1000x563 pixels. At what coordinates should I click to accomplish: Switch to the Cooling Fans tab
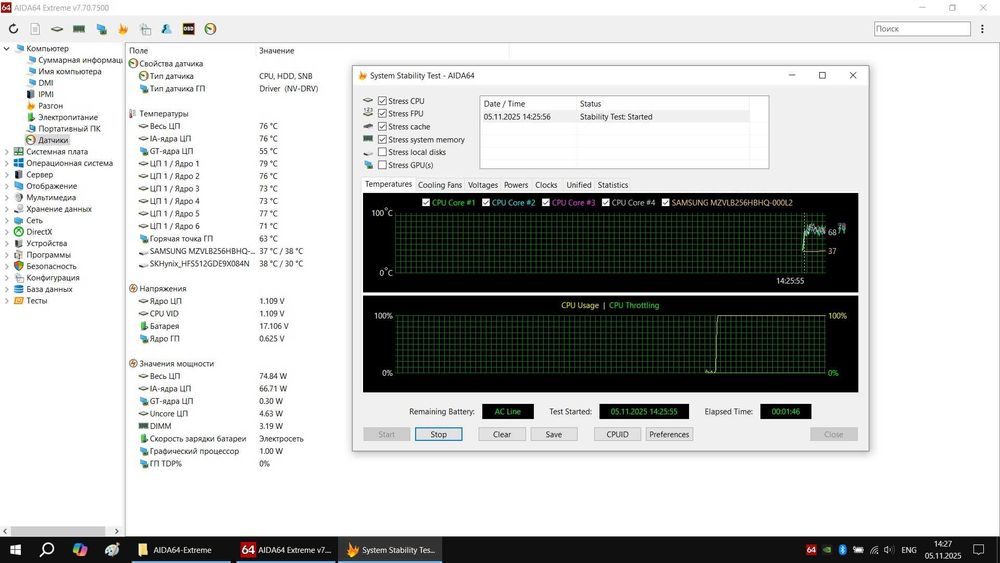(439, 185)
